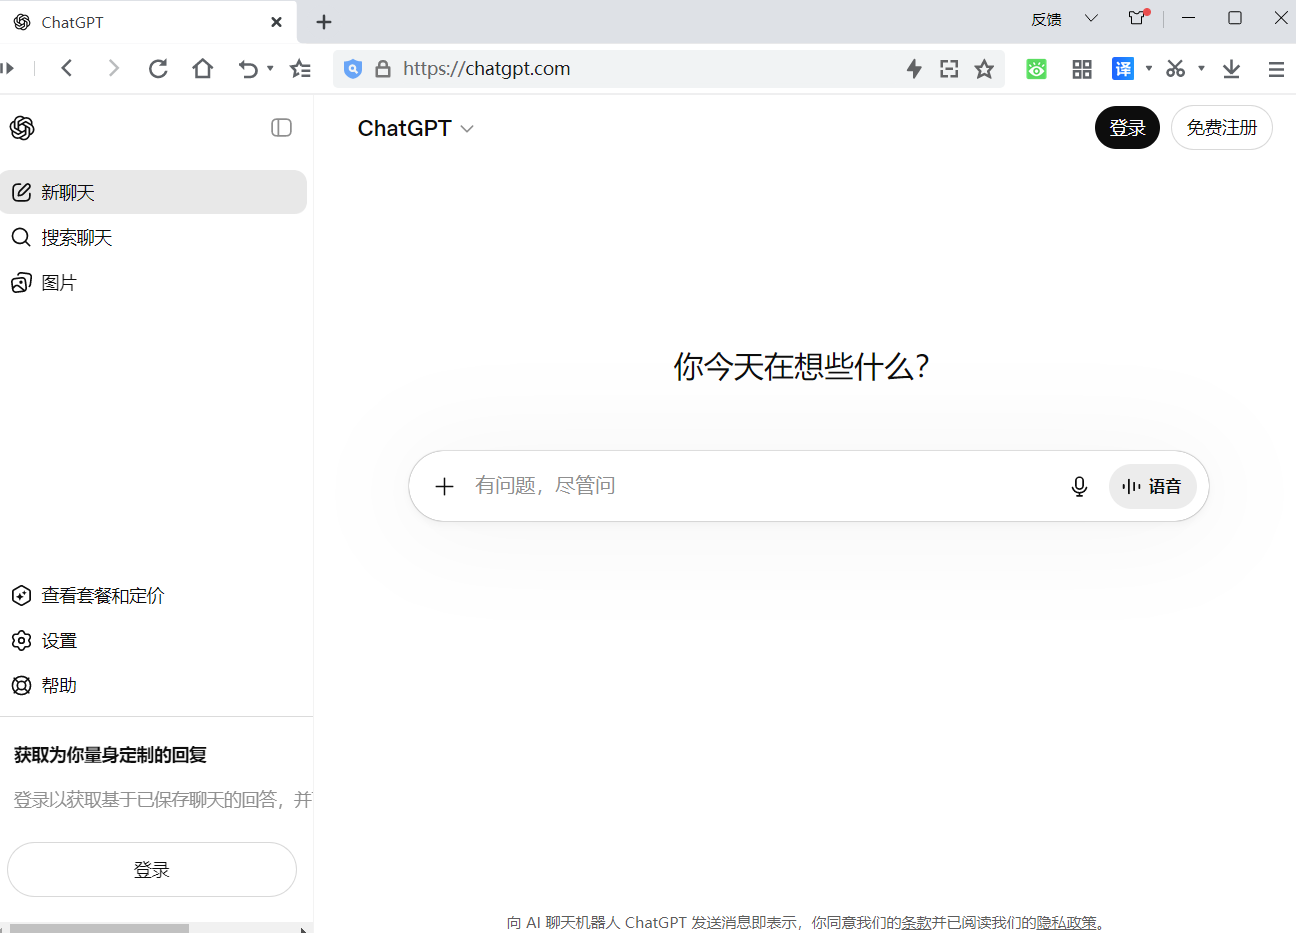
Task: Go to browser home page icon
Action: (203, 68)
